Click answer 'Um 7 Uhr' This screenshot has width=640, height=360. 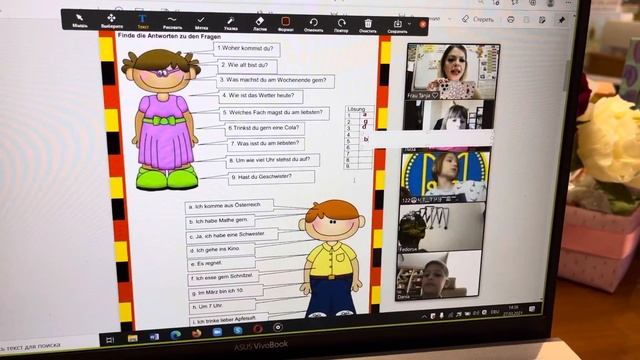(222, 306)
